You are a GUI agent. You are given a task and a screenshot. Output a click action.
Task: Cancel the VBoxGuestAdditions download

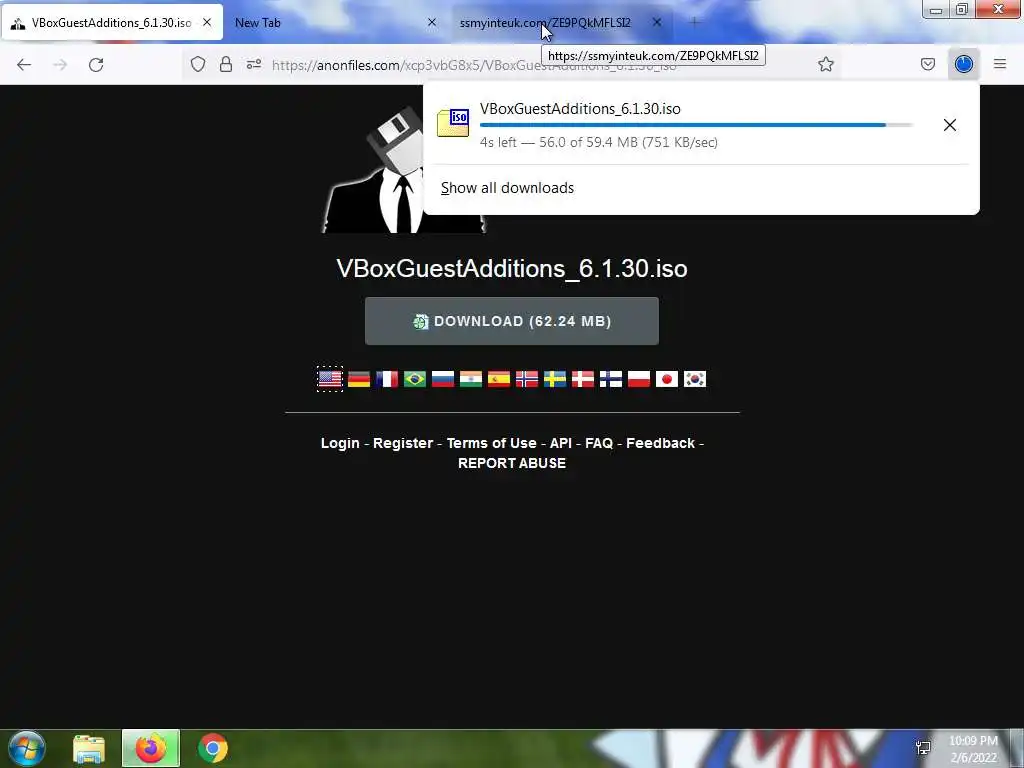tap(950, 125)
